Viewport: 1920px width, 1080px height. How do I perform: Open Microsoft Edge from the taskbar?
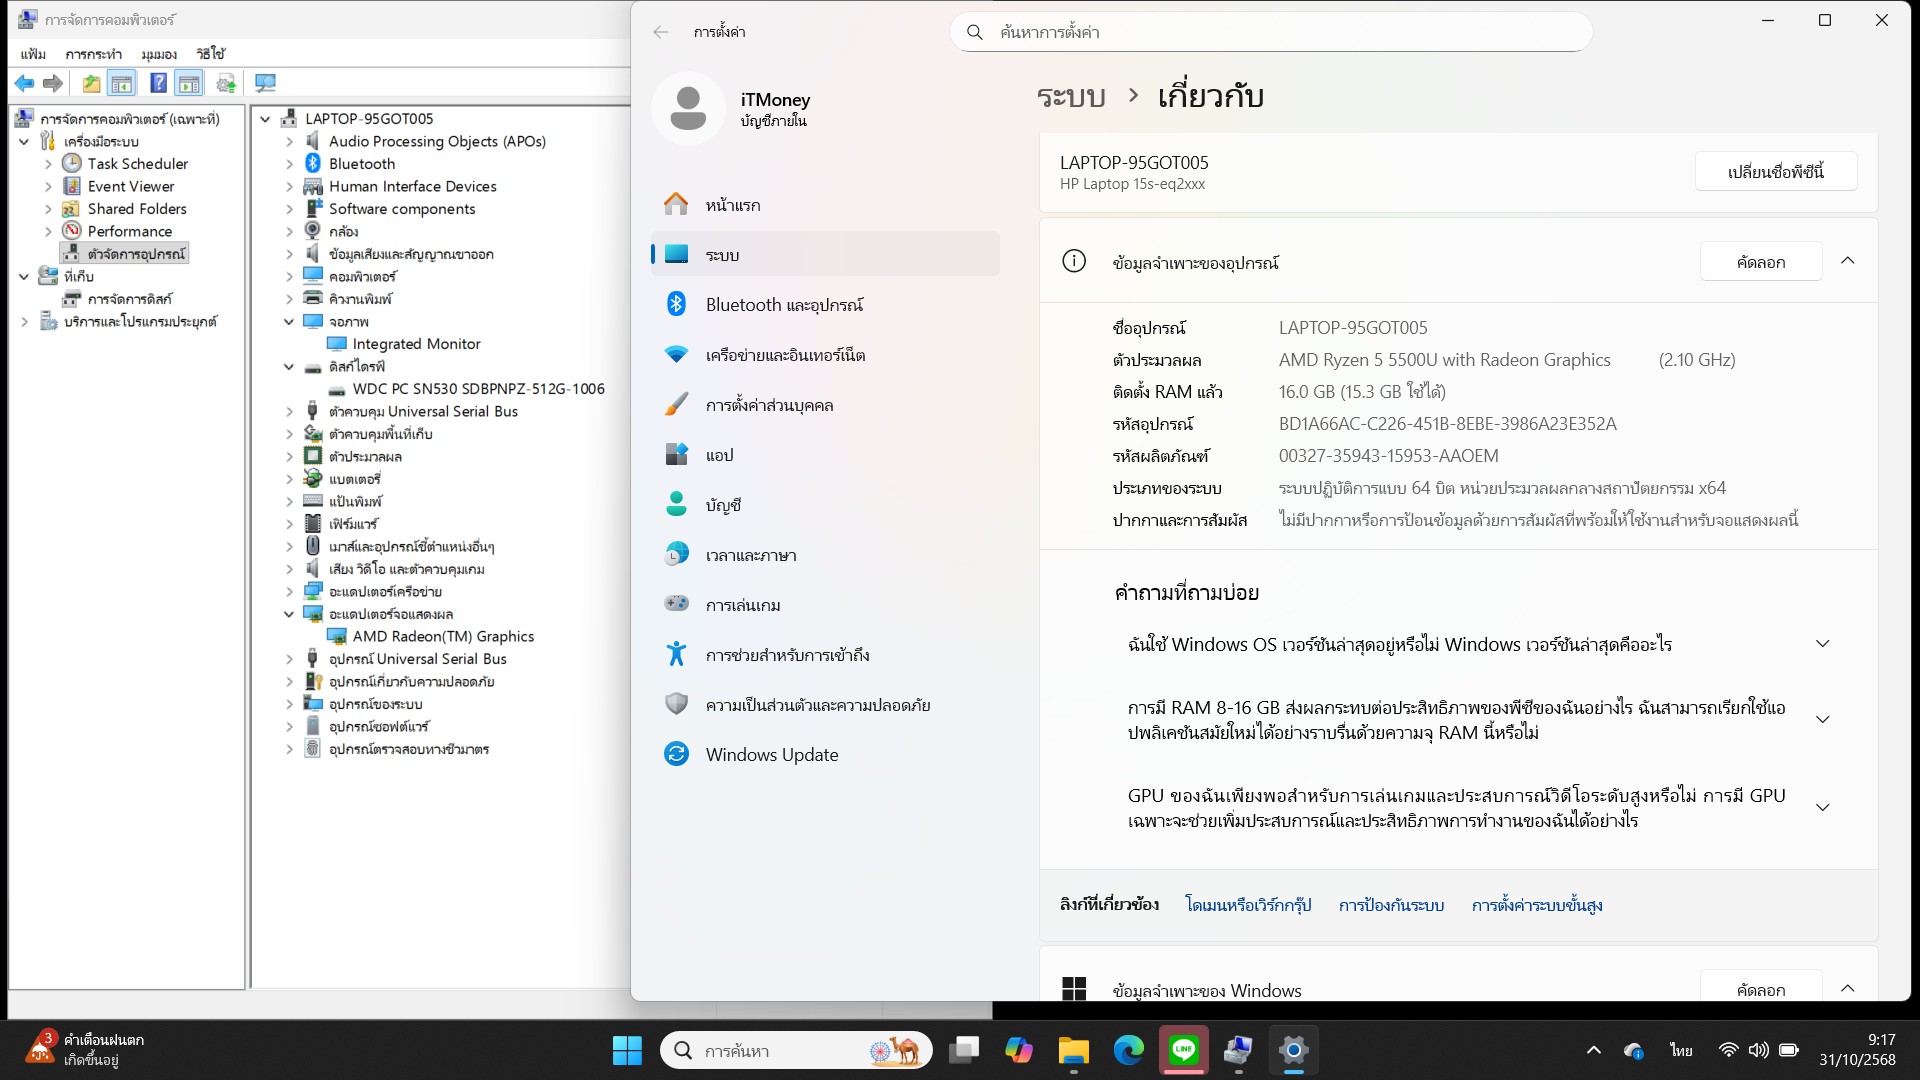pos(1128,1050)
